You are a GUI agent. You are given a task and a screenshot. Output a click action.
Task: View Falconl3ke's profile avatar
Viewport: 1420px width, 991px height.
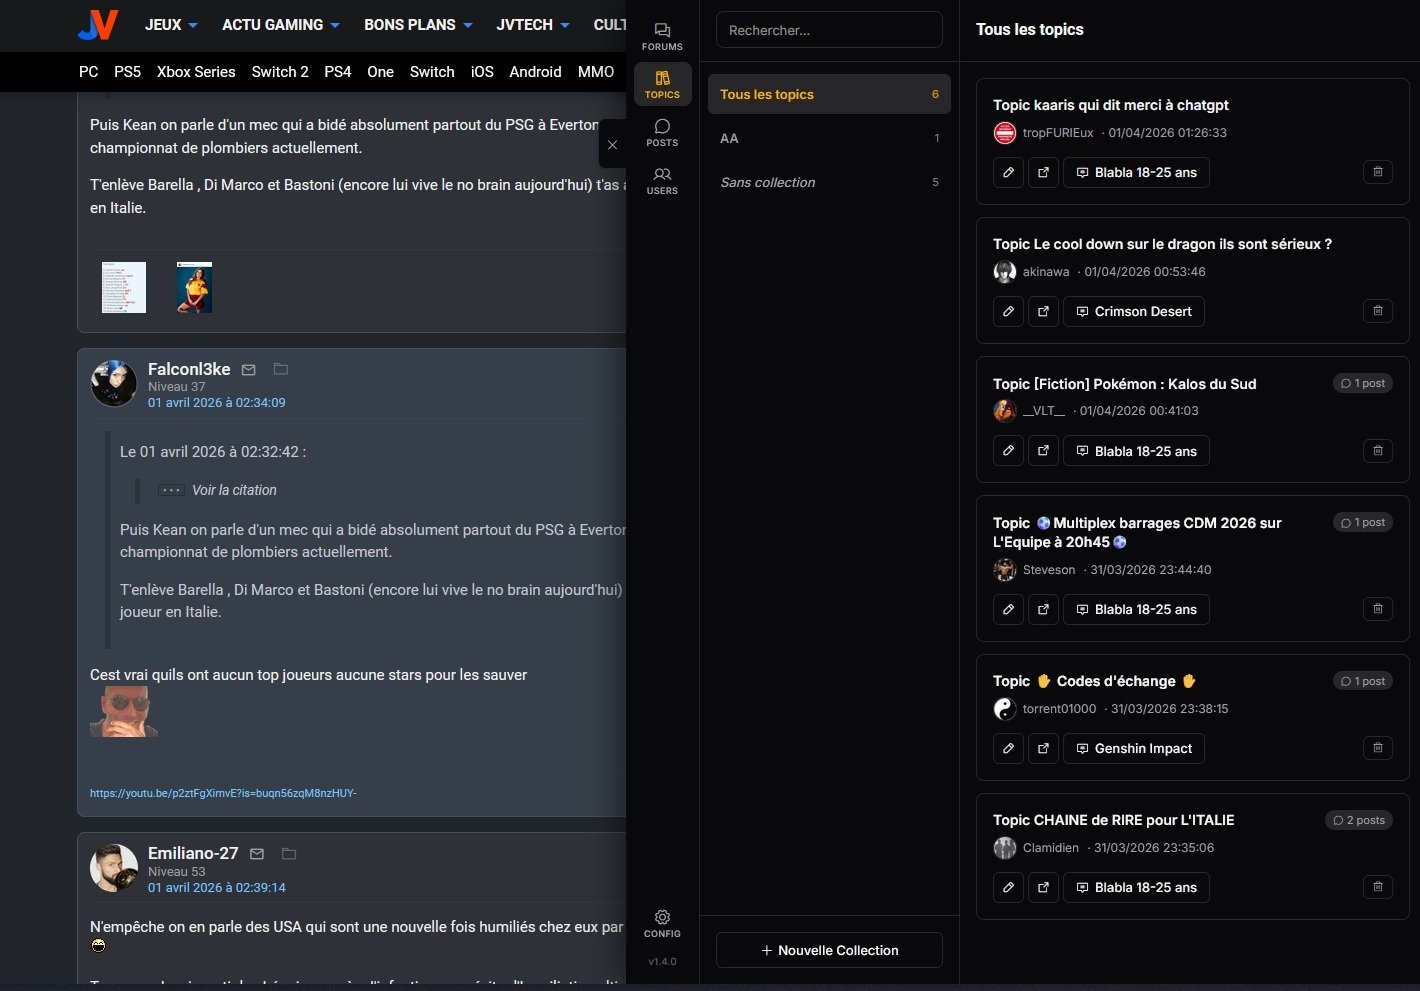tap(114, 384)
